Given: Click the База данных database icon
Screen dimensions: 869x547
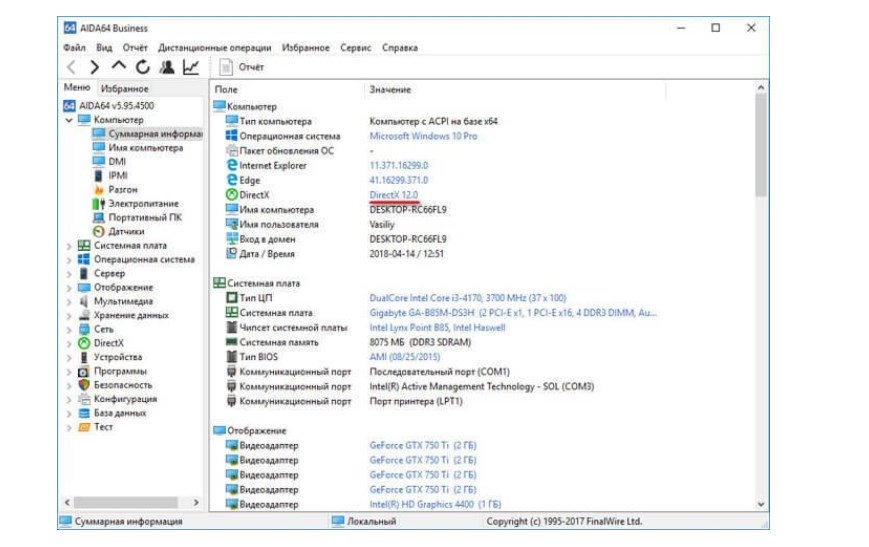Looking at the screenshot, I should tap(84, 413).
